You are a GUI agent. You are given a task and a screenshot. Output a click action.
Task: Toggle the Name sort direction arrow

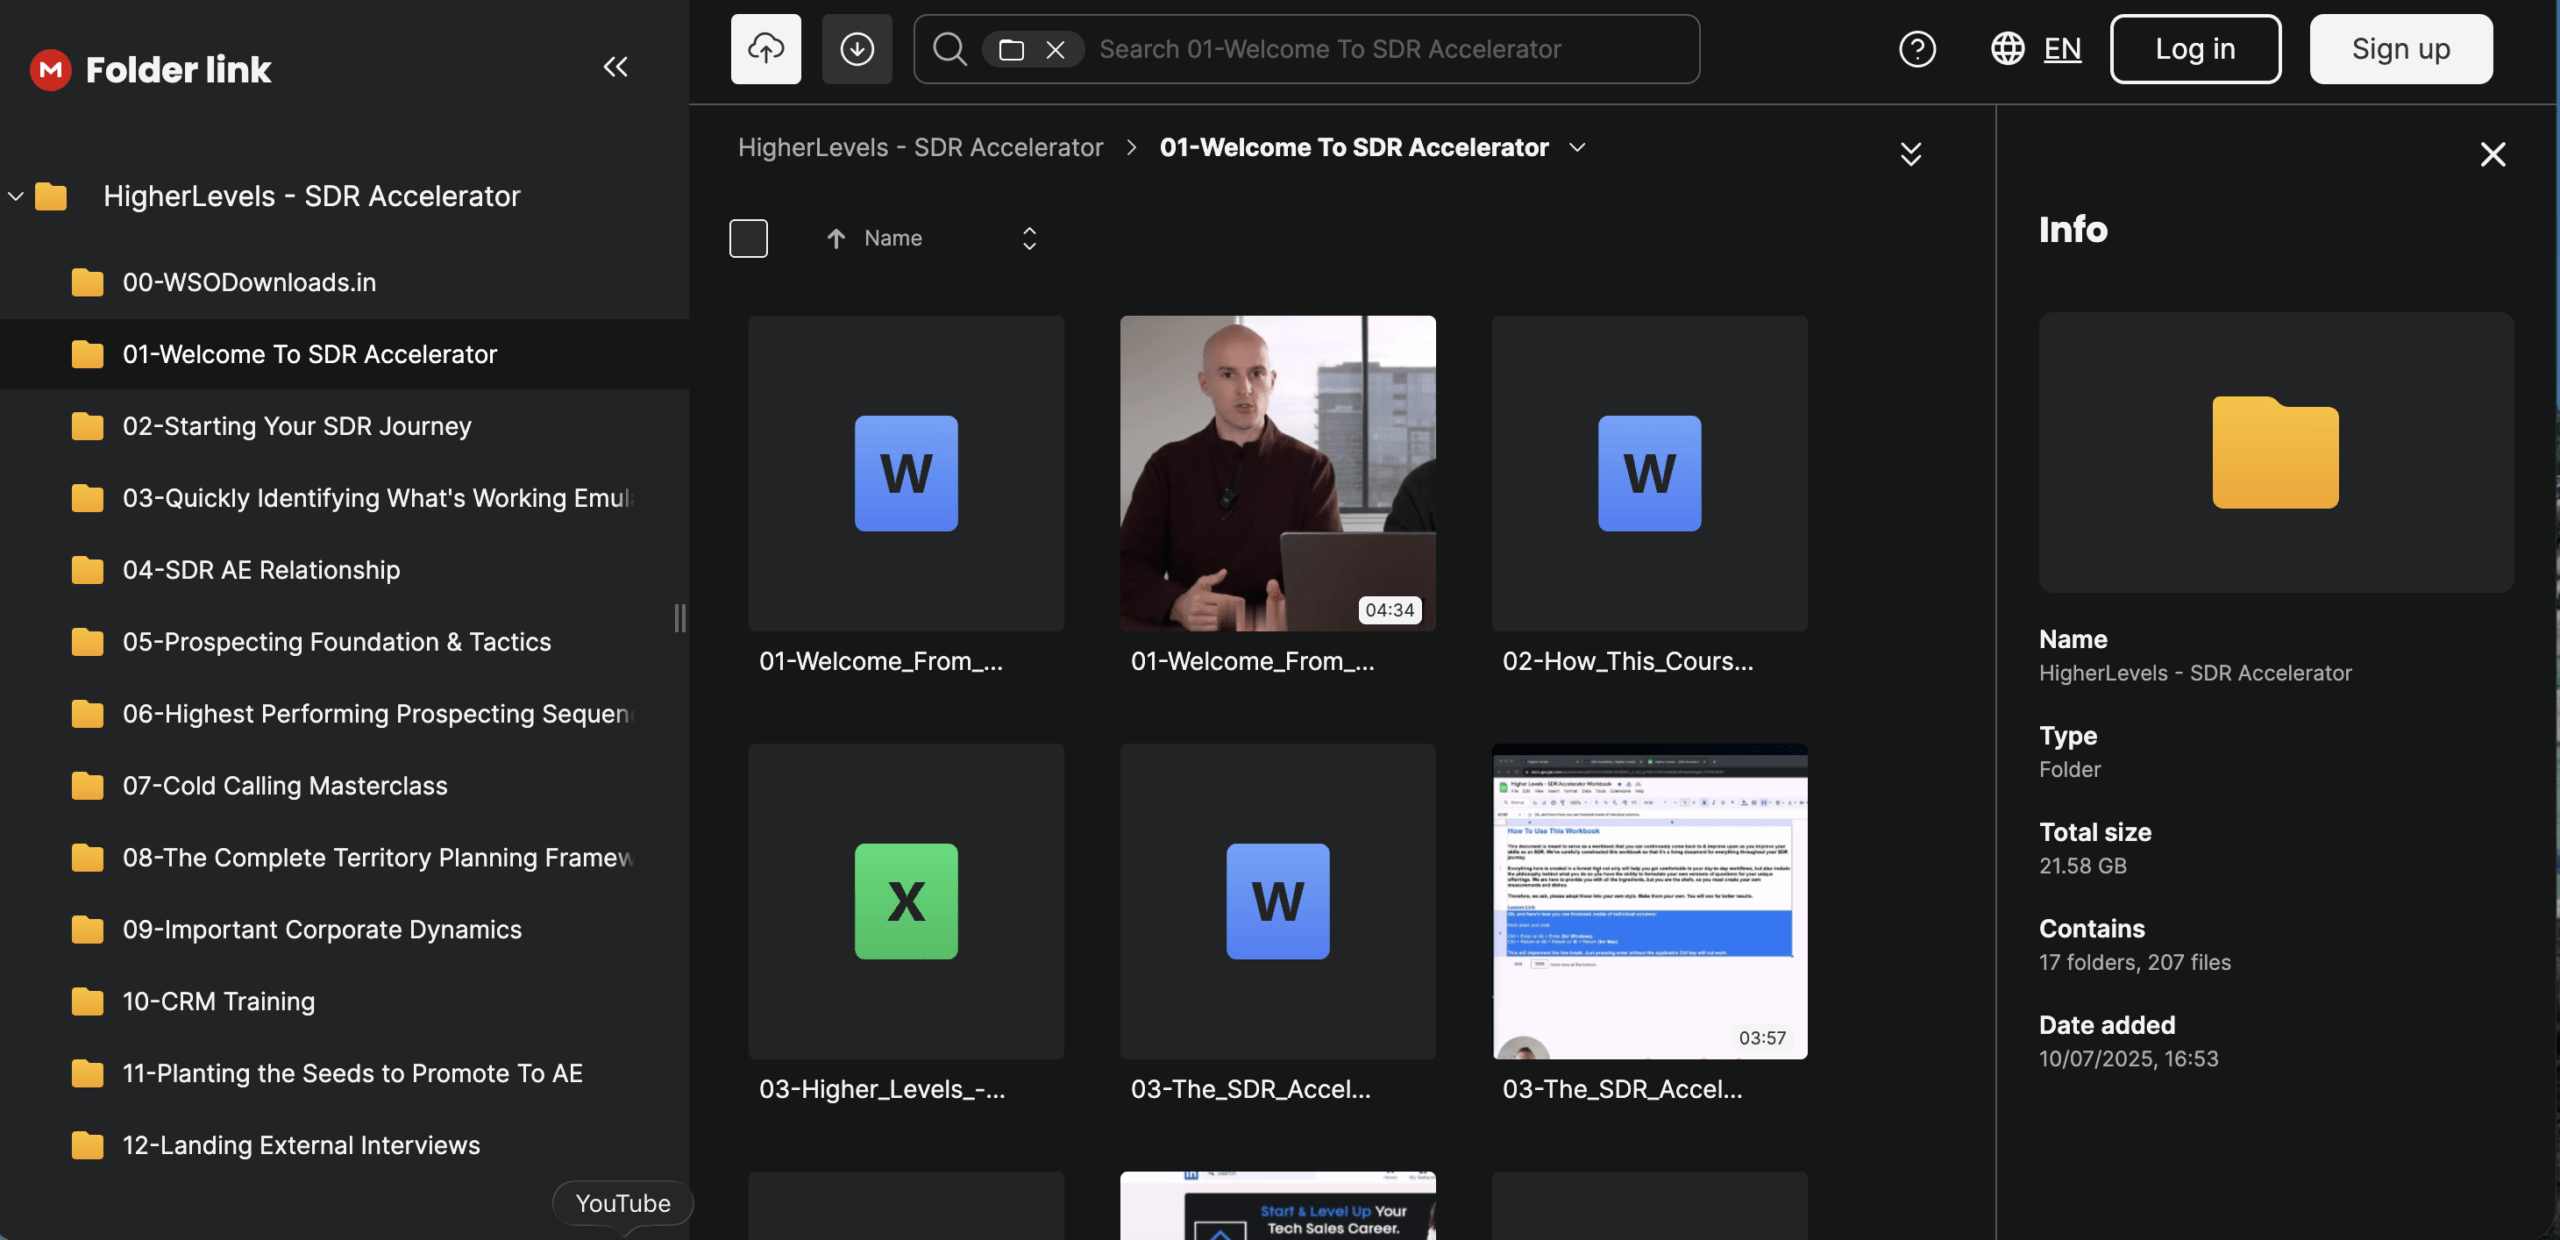pyautogui.click(x=836, y=238)
